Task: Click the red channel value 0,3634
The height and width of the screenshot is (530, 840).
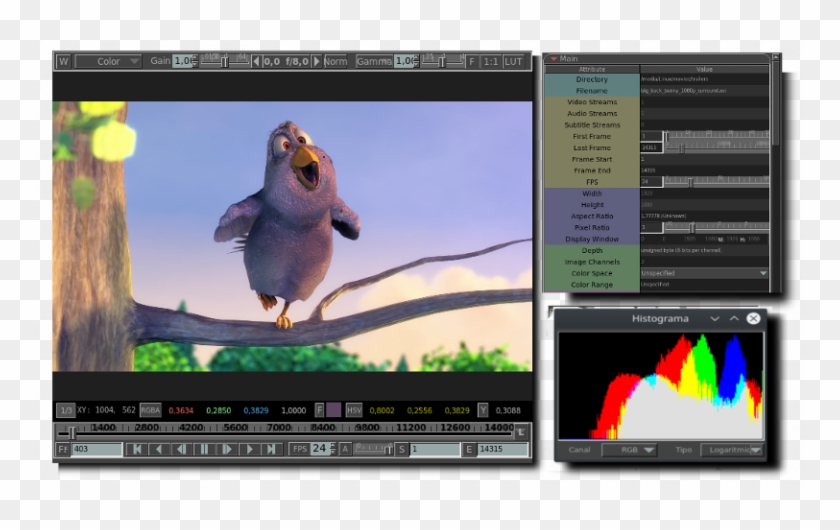Action: 181,410
